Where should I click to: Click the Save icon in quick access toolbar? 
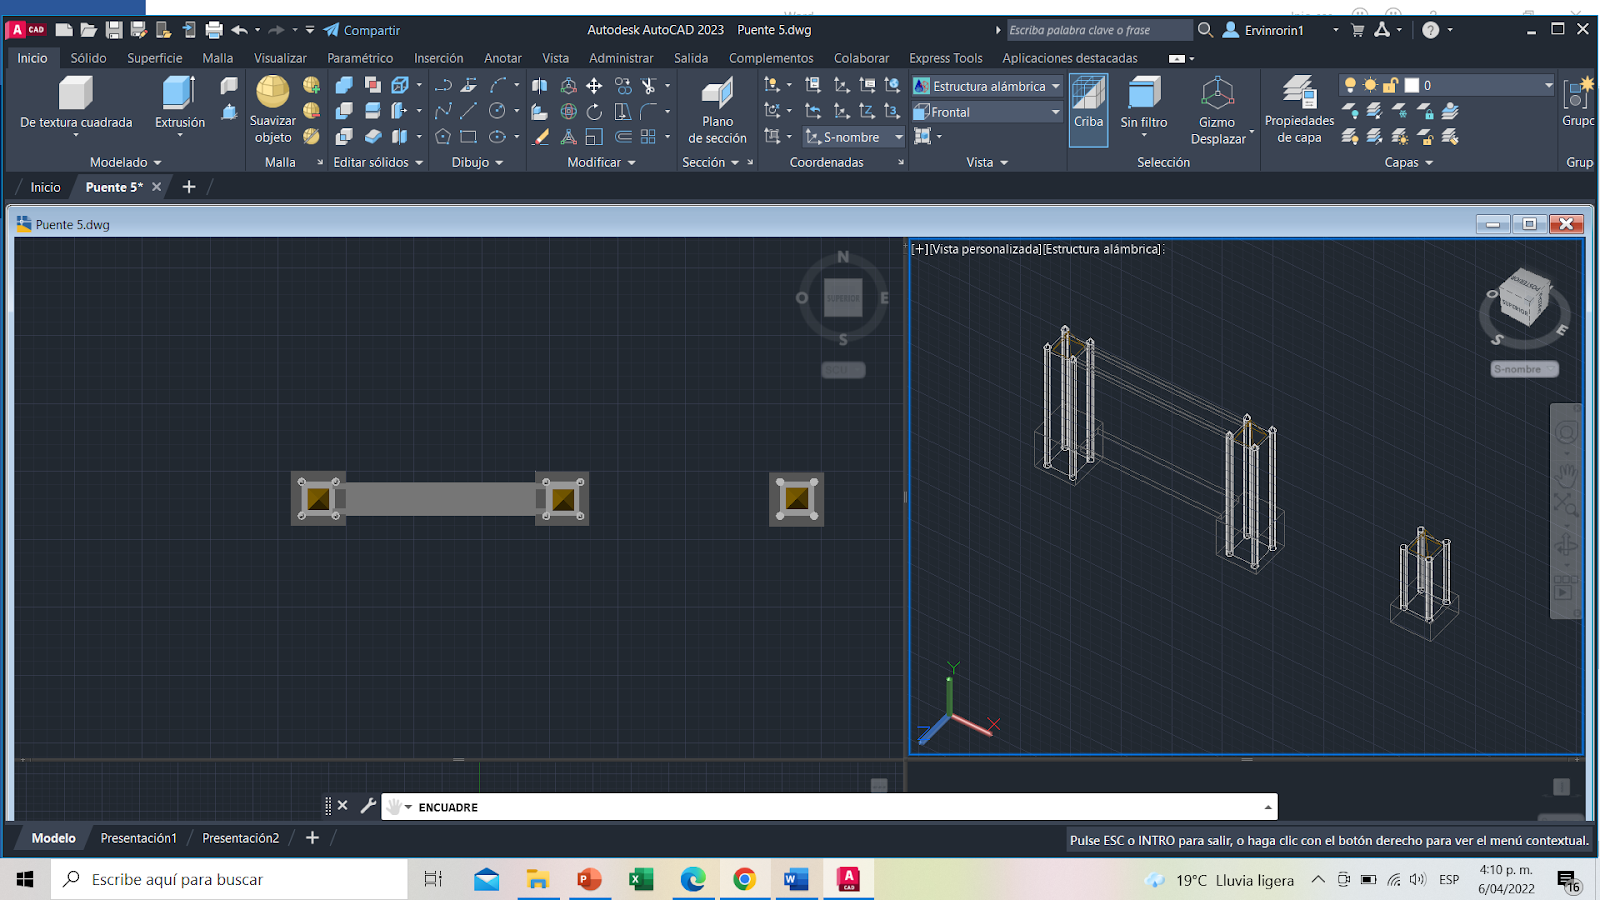pos(114,30)
